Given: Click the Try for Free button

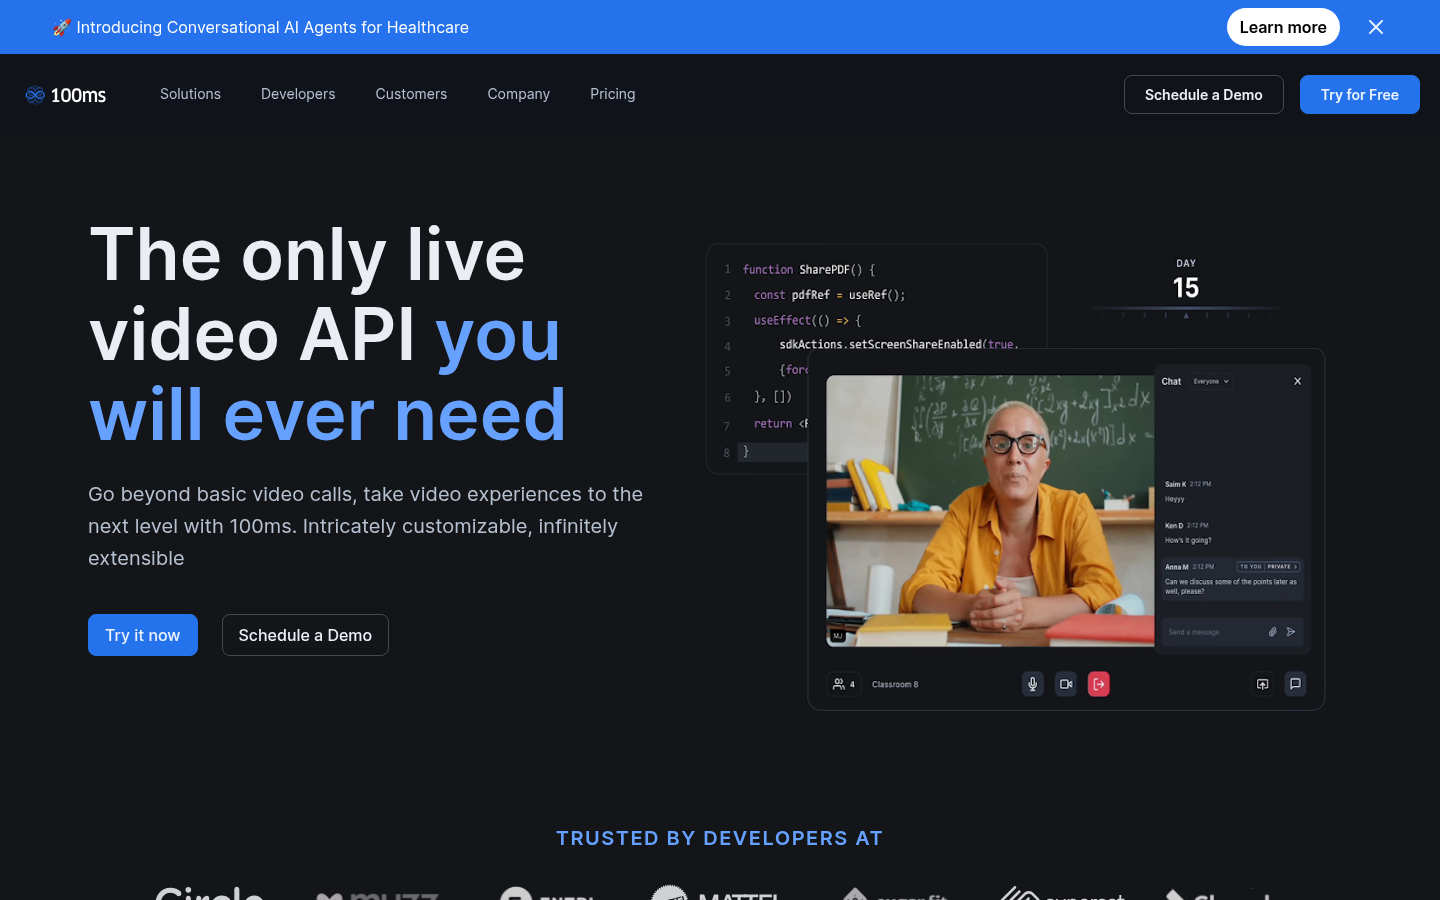Looking at the screenshot, I should pos(1359,95).
